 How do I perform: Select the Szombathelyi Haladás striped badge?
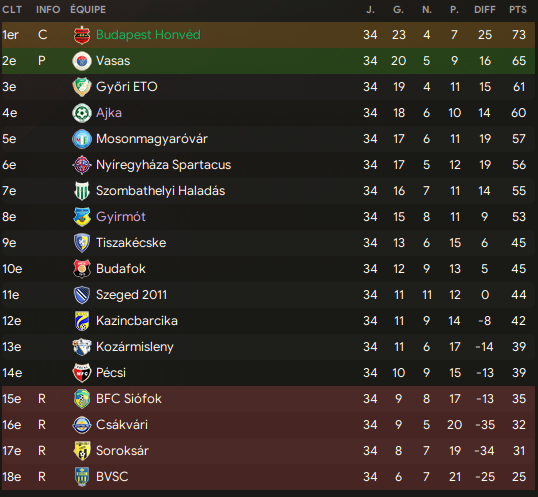(x=82, y=191)
